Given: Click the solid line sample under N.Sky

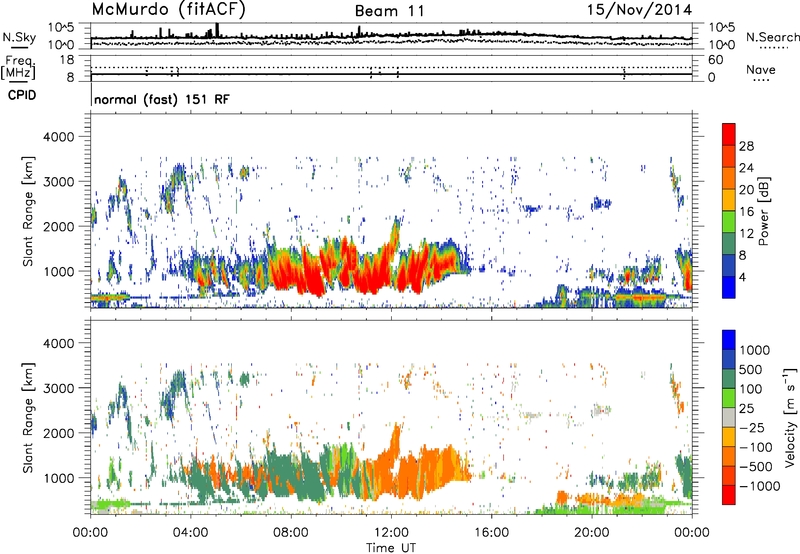Looking at the screenshot, I should coord(19,47).
